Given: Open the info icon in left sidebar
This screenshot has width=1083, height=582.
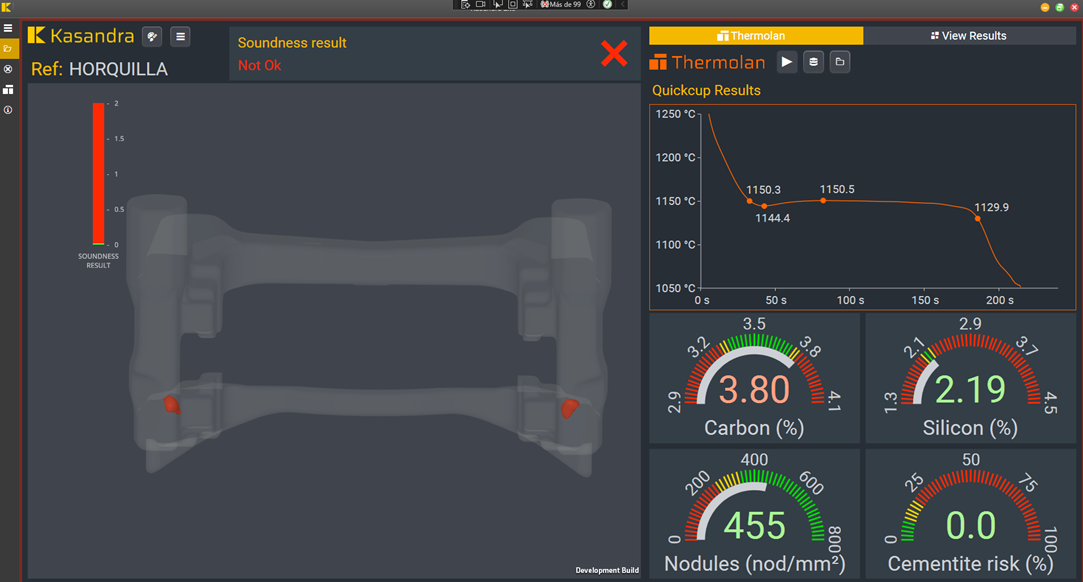Looking at the screenshot, I should (8, 110).
